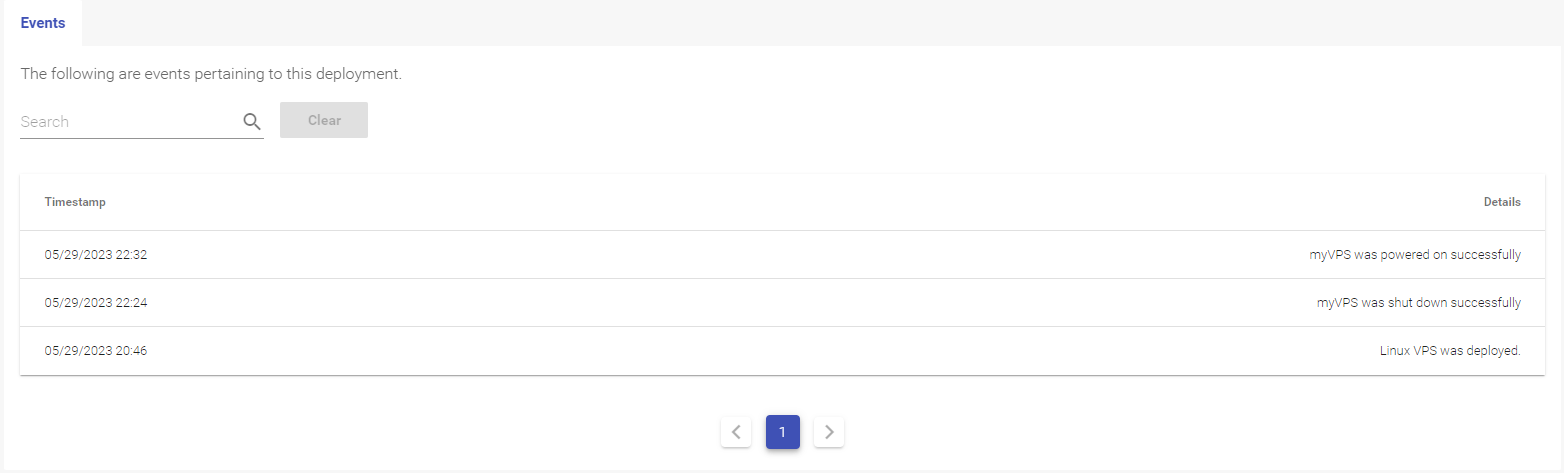The image size is (1564, 473).
Task: Click the Details column header
Action: click(1502, 202)
